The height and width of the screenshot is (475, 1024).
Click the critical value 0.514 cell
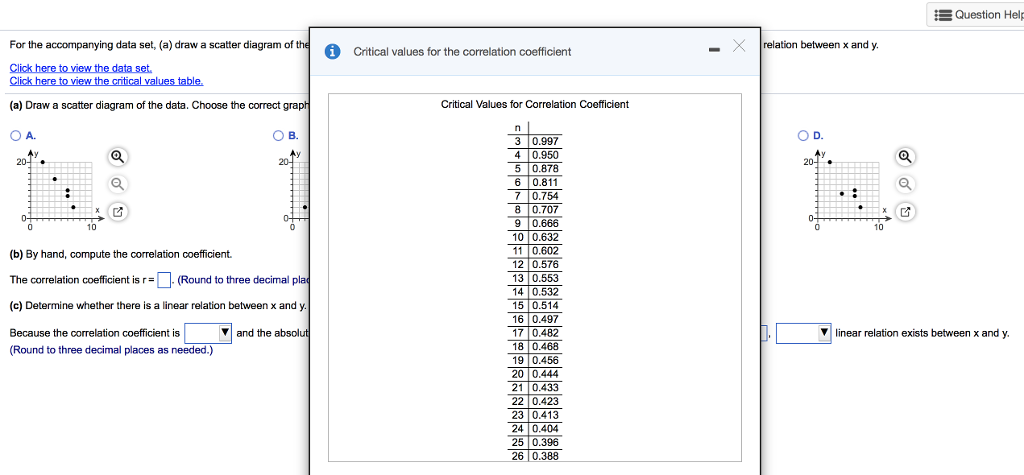click(545, 305)
